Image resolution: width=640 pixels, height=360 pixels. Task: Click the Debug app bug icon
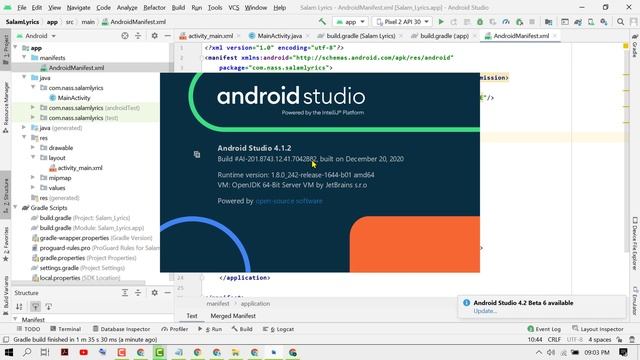point(480,22)
